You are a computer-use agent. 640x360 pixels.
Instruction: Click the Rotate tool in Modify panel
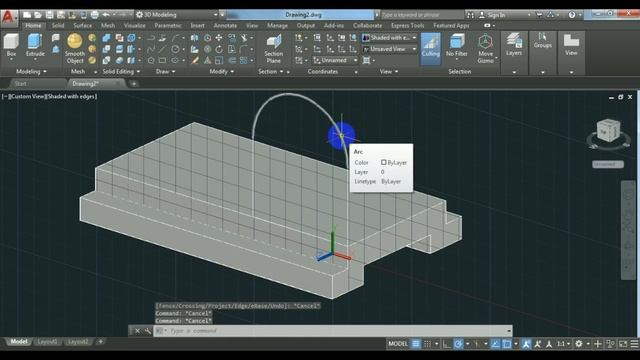pyautogui.click(x=219, y=49)
